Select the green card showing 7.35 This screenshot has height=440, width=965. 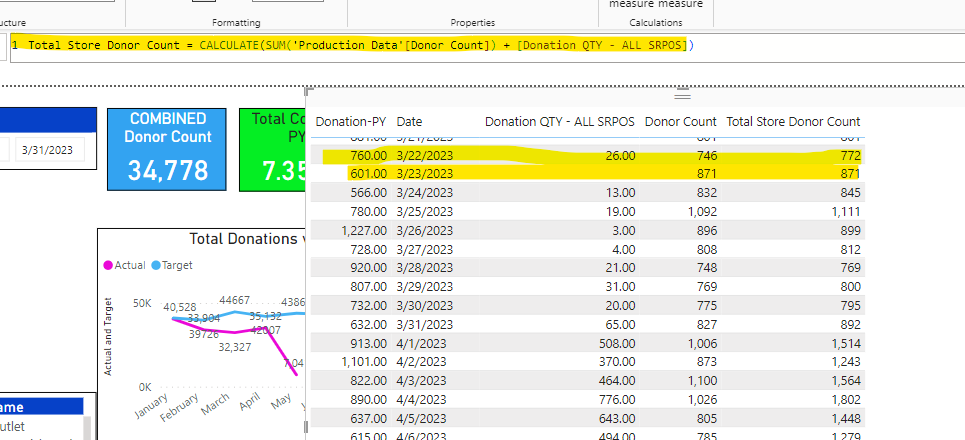click(273, 150)
